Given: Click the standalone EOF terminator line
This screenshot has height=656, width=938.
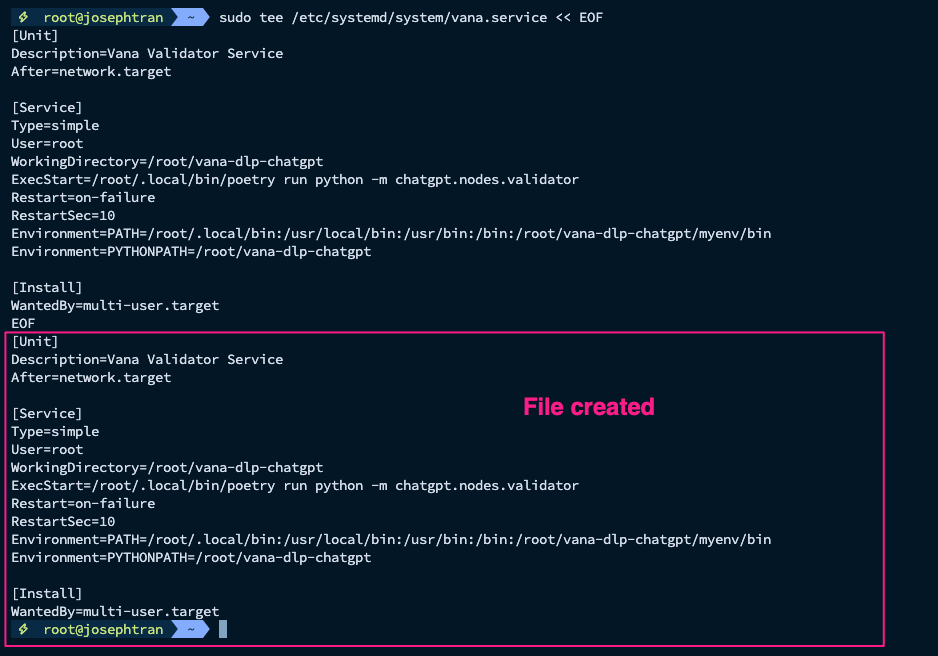Looking at the screenshot, I should pos(23,323).
